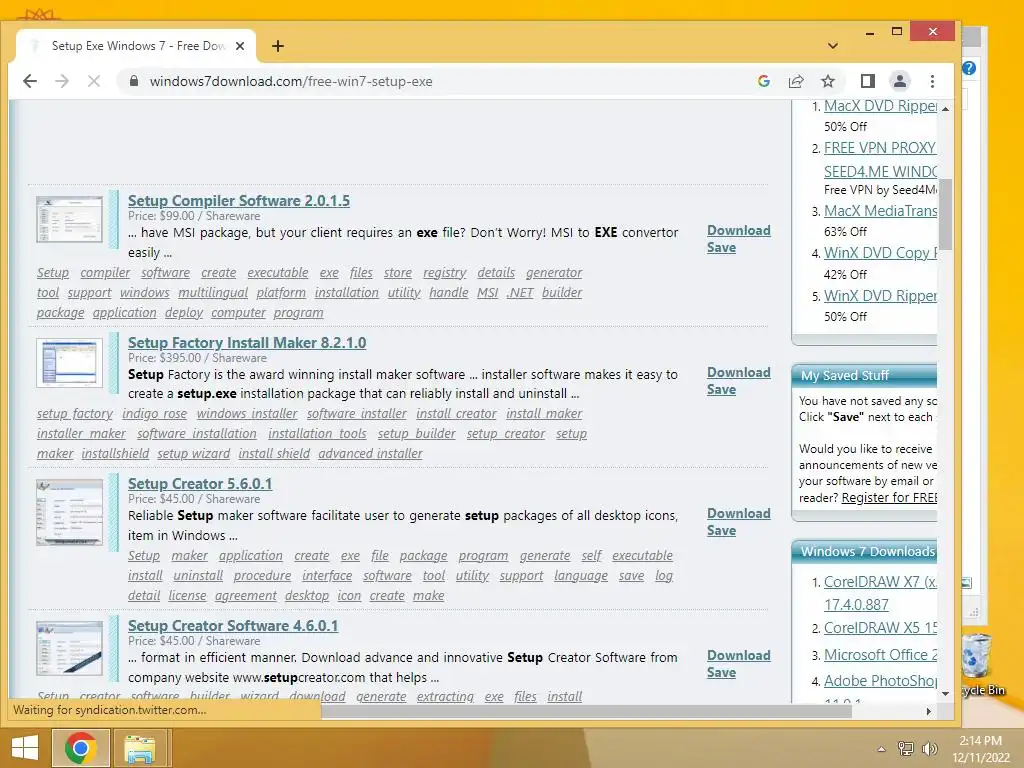
Task: Click the 'registry' tag link
Action: tap(445, 272)
